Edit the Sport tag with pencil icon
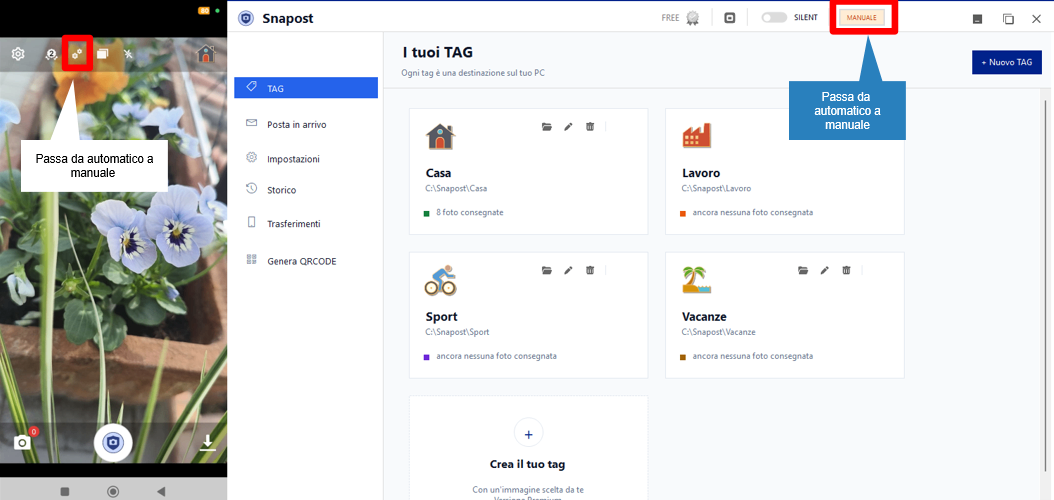Screen dimensions: 1054x500 click(x=568, y=270)
